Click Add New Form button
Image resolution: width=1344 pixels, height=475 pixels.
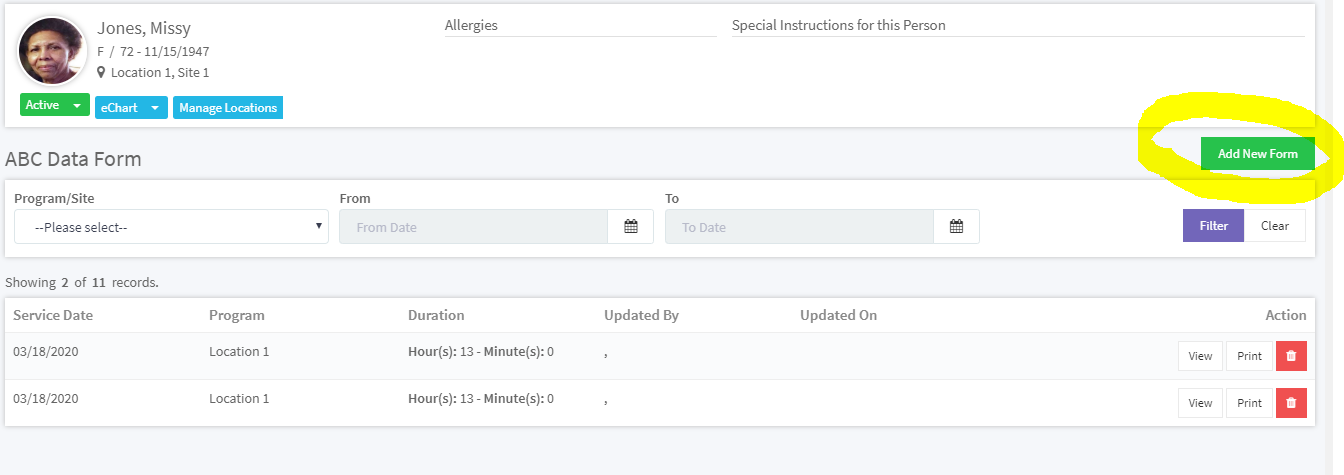(x=1257, y=154)
